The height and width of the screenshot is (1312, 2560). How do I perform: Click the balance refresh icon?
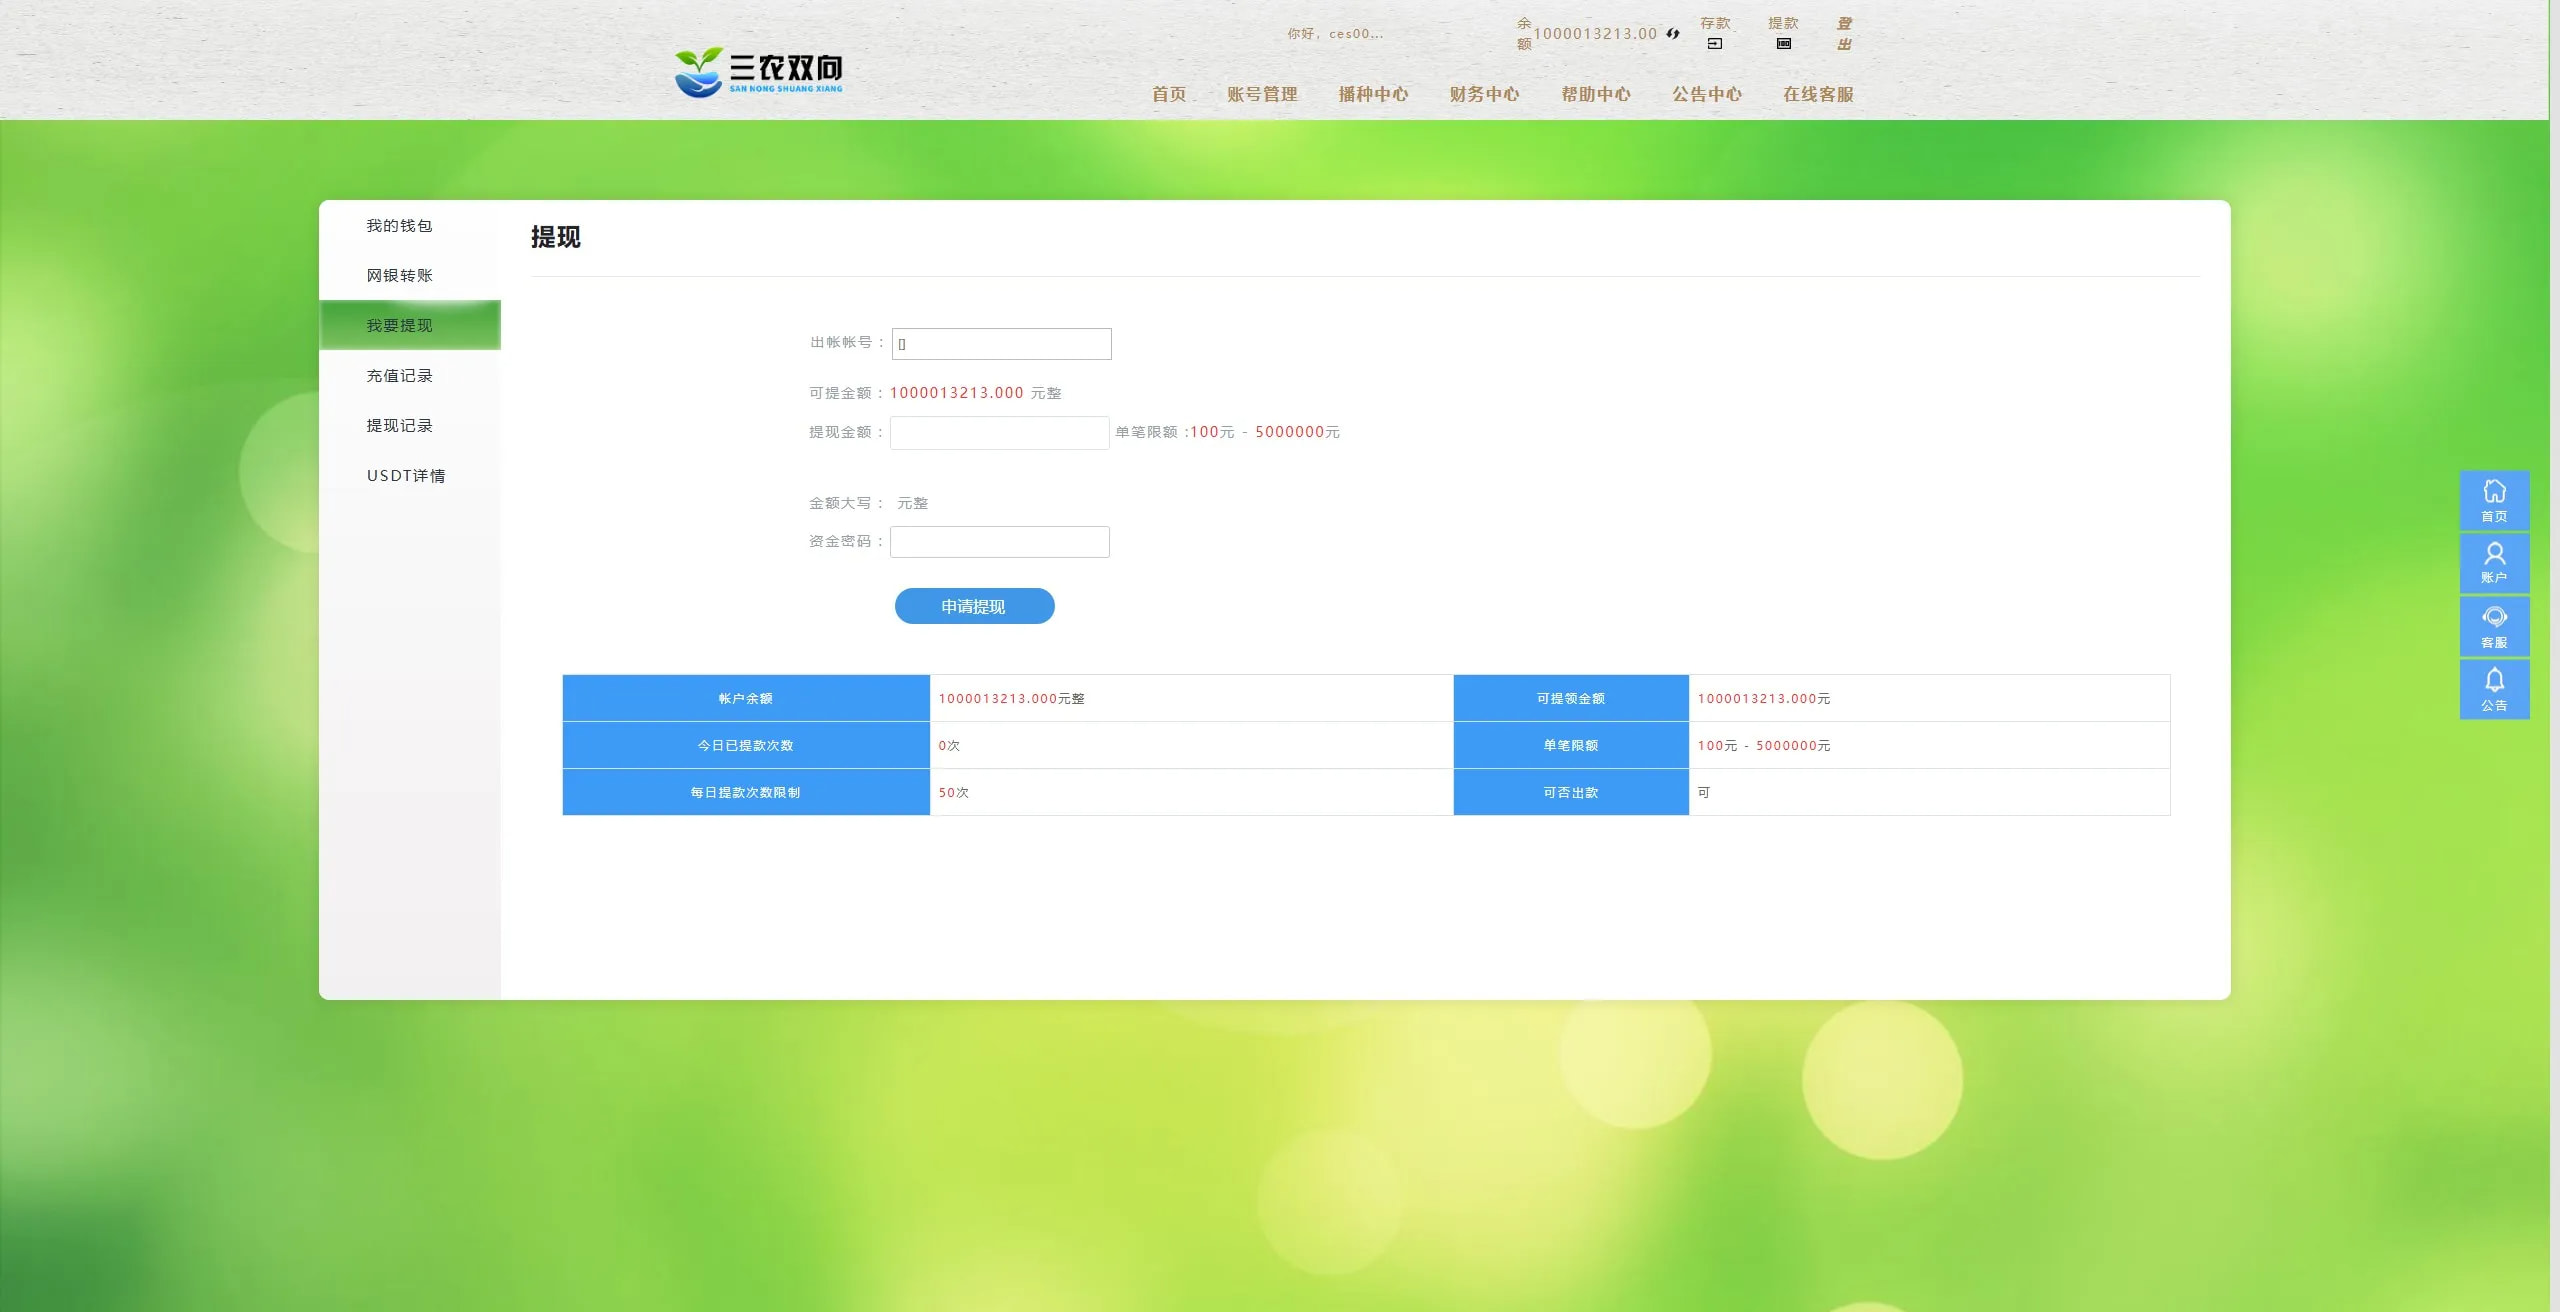coord(1673,34)
